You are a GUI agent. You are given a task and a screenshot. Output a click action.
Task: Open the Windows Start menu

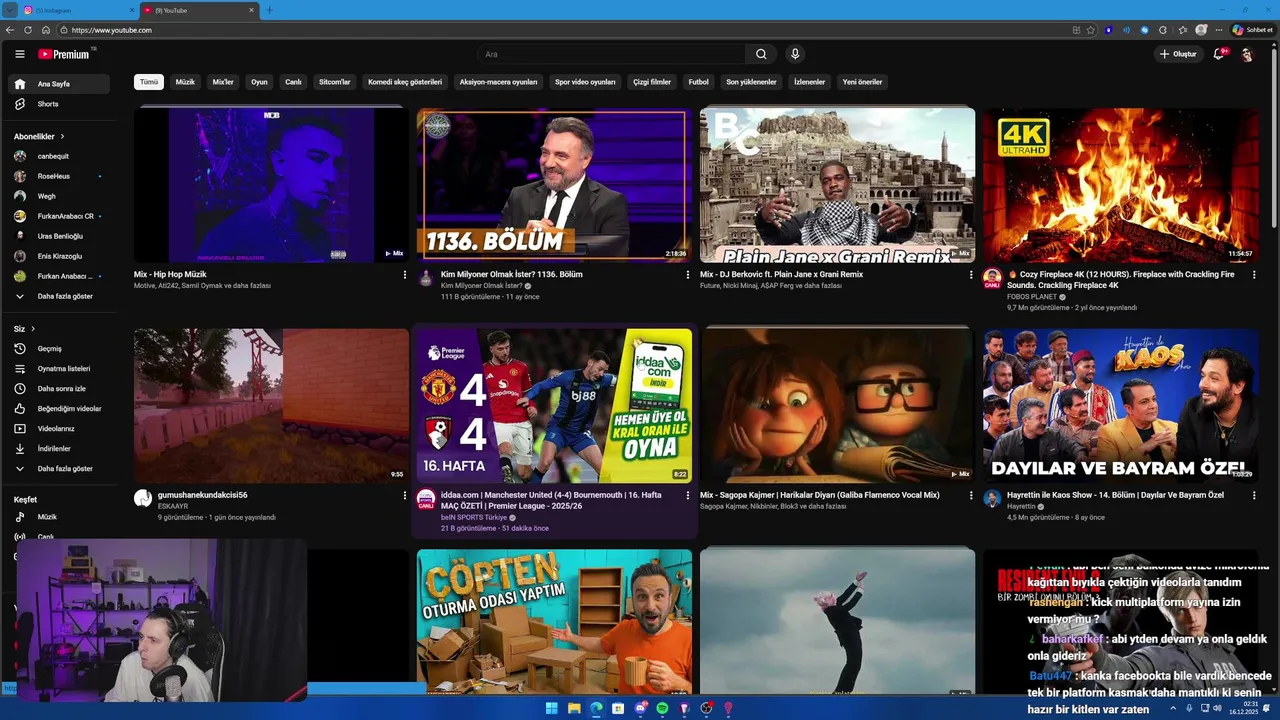point(551,708)
